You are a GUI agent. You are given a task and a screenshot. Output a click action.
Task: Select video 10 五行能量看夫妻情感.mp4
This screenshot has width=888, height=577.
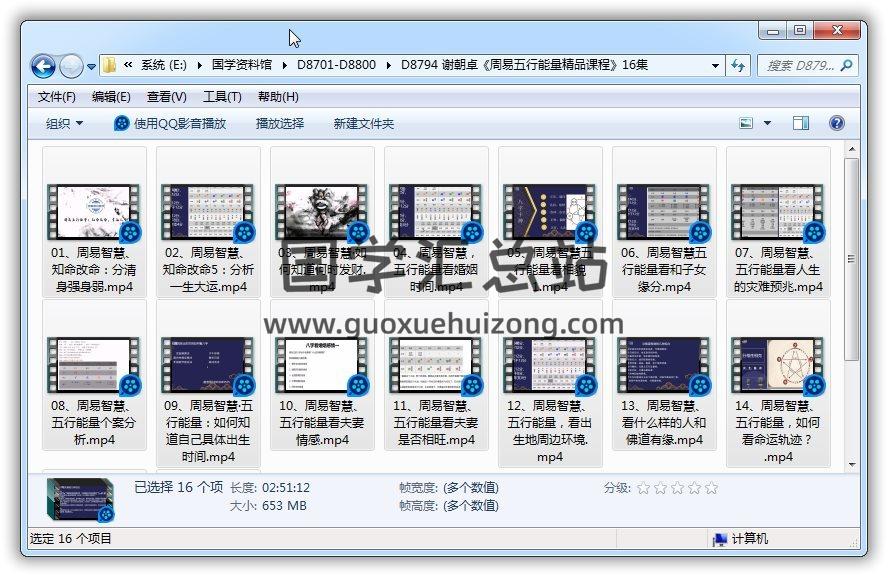322,375
